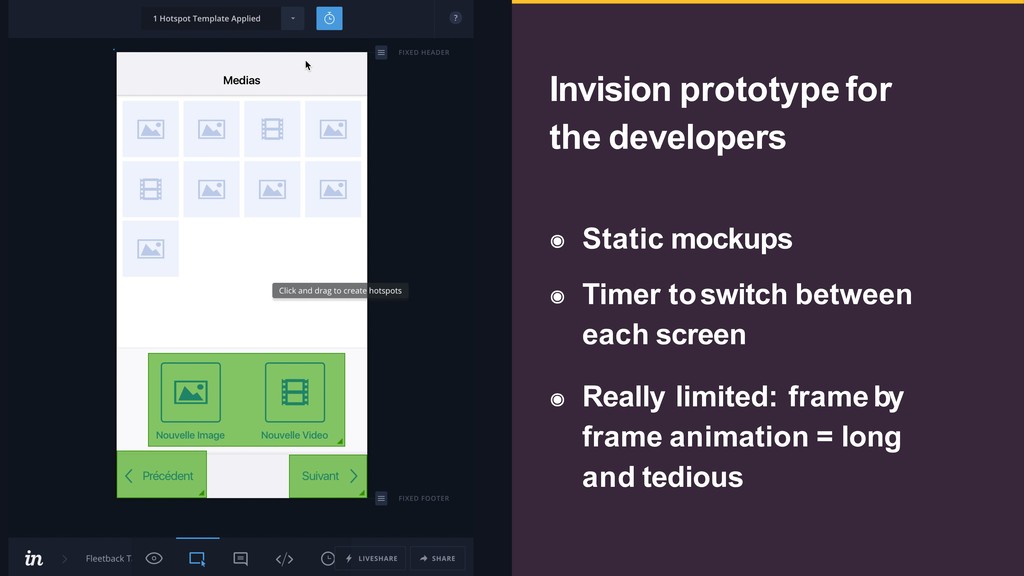Click the LiveShare button
Screen dimensions: 1024x576
click(371, 558)
